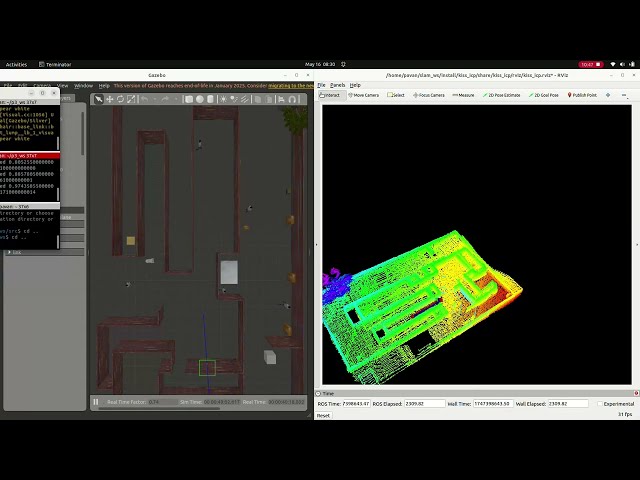Open the clock and calendar at May 16
Viewport: 640px width, 480px height.
(x=320, y=64)
